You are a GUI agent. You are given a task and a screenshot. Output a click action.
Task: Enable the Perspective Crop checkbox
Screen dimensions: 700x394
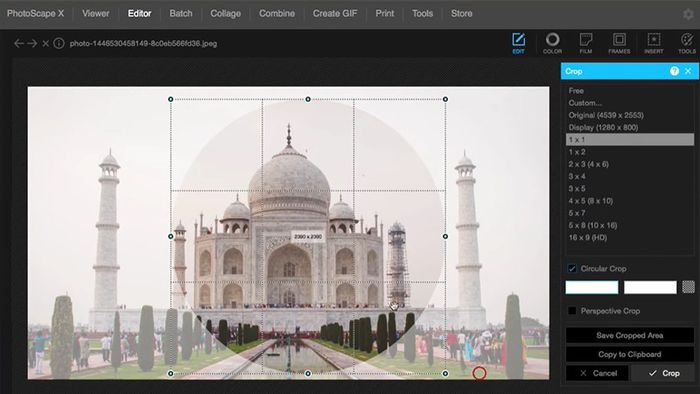(572, 311)
